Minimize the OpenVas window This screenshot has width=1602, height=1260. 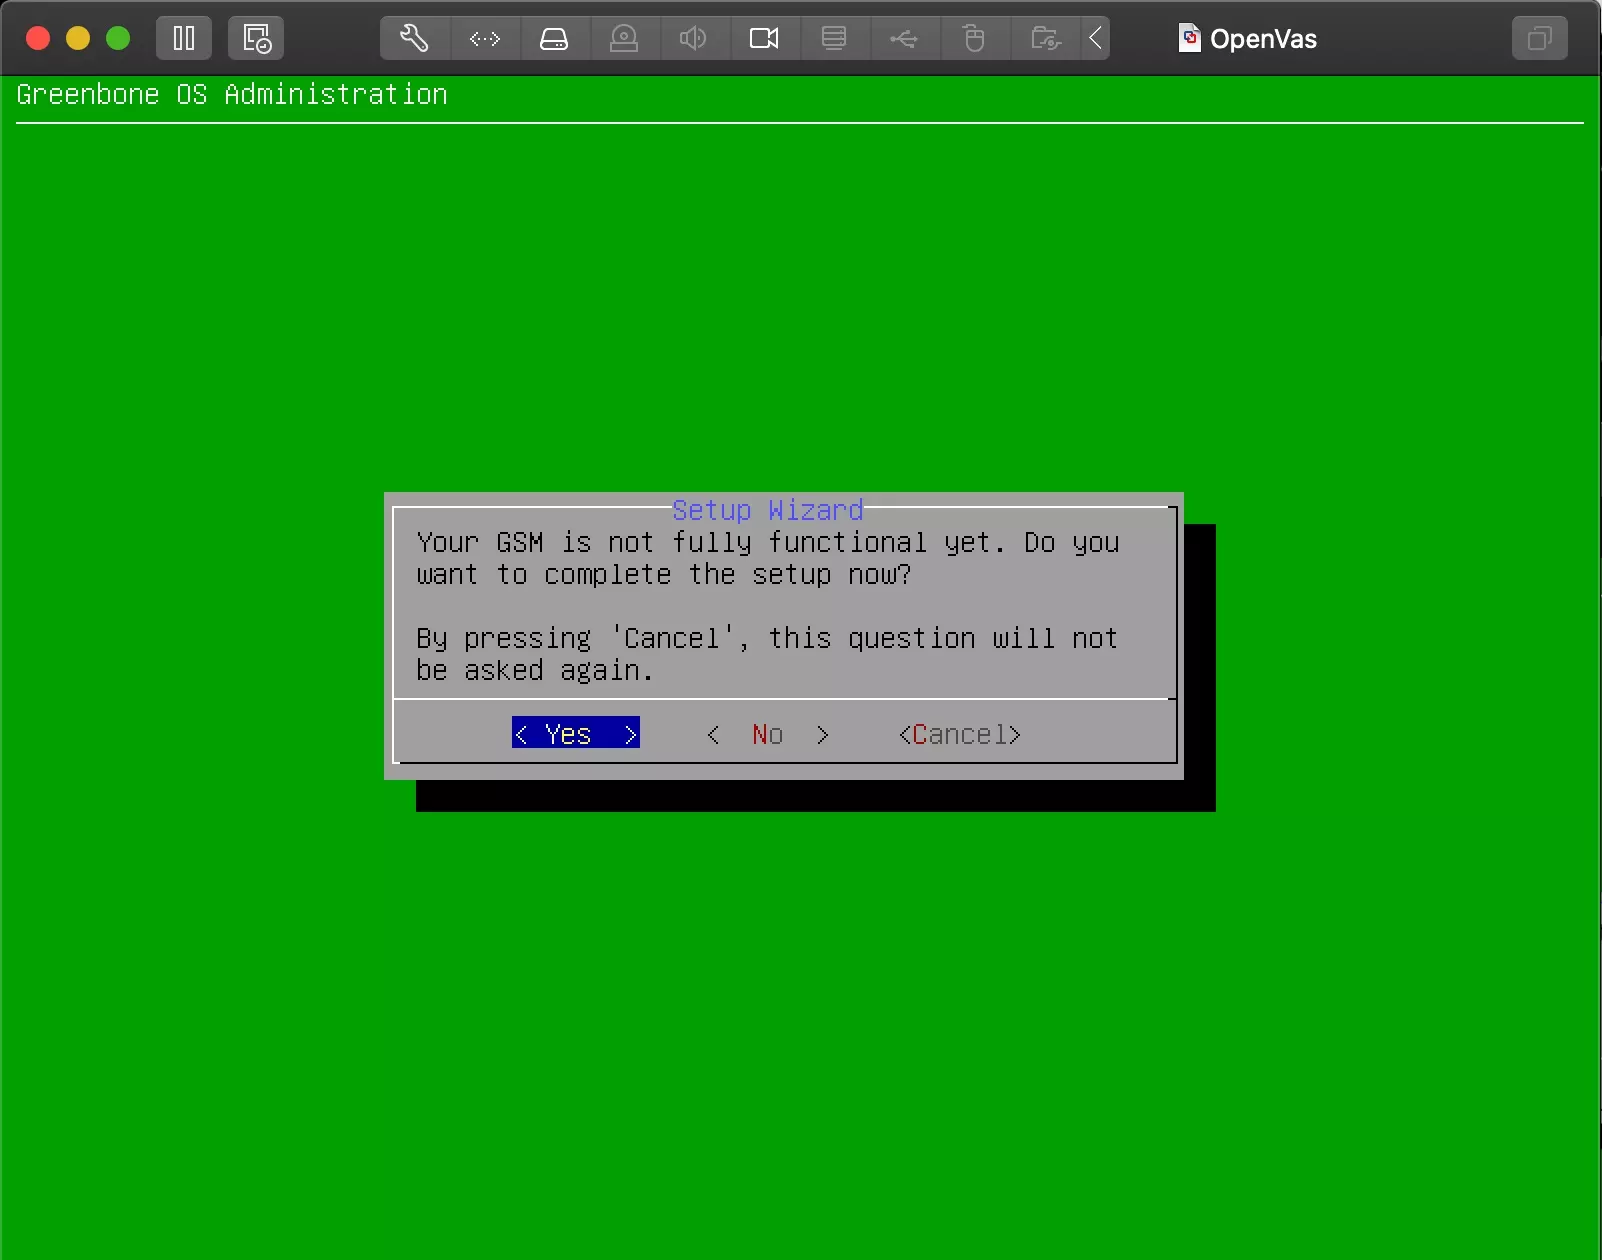(x=78, y=39)
